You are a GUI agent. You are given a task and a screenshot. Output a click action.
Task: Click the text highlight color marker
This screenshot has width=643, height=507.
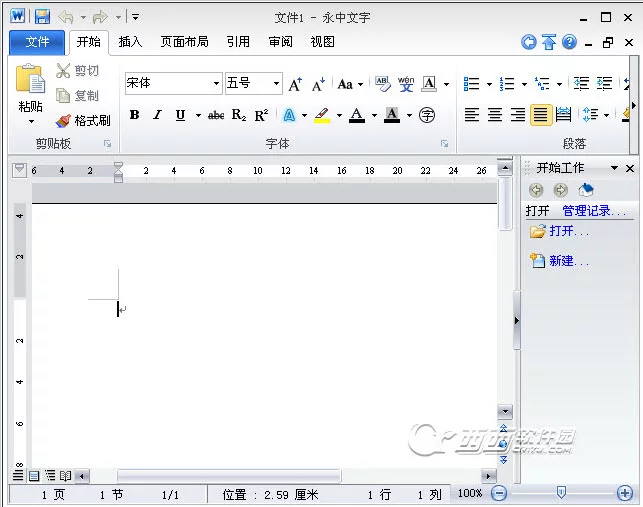(322, 115)
